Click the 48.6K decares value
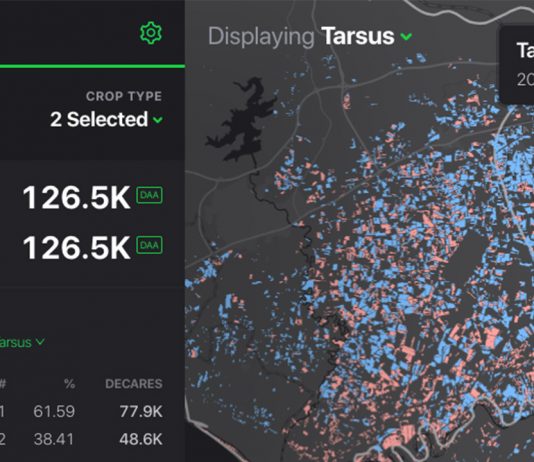This screenshot has width=534, height=462. pos(141,439)
